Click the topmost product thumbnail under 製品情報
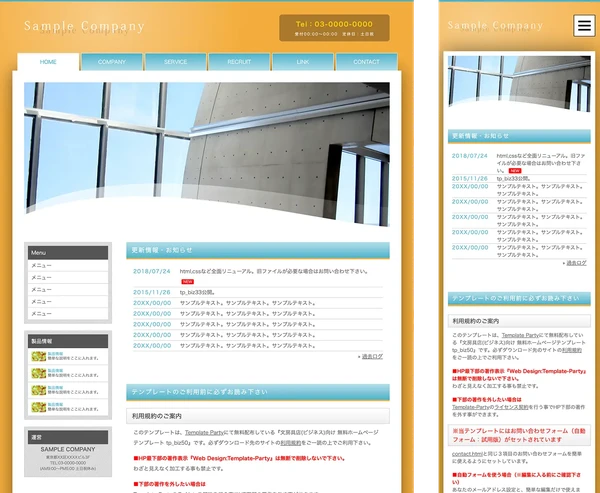Viewport: 600px width, 493px height. [x=39, y=356]
